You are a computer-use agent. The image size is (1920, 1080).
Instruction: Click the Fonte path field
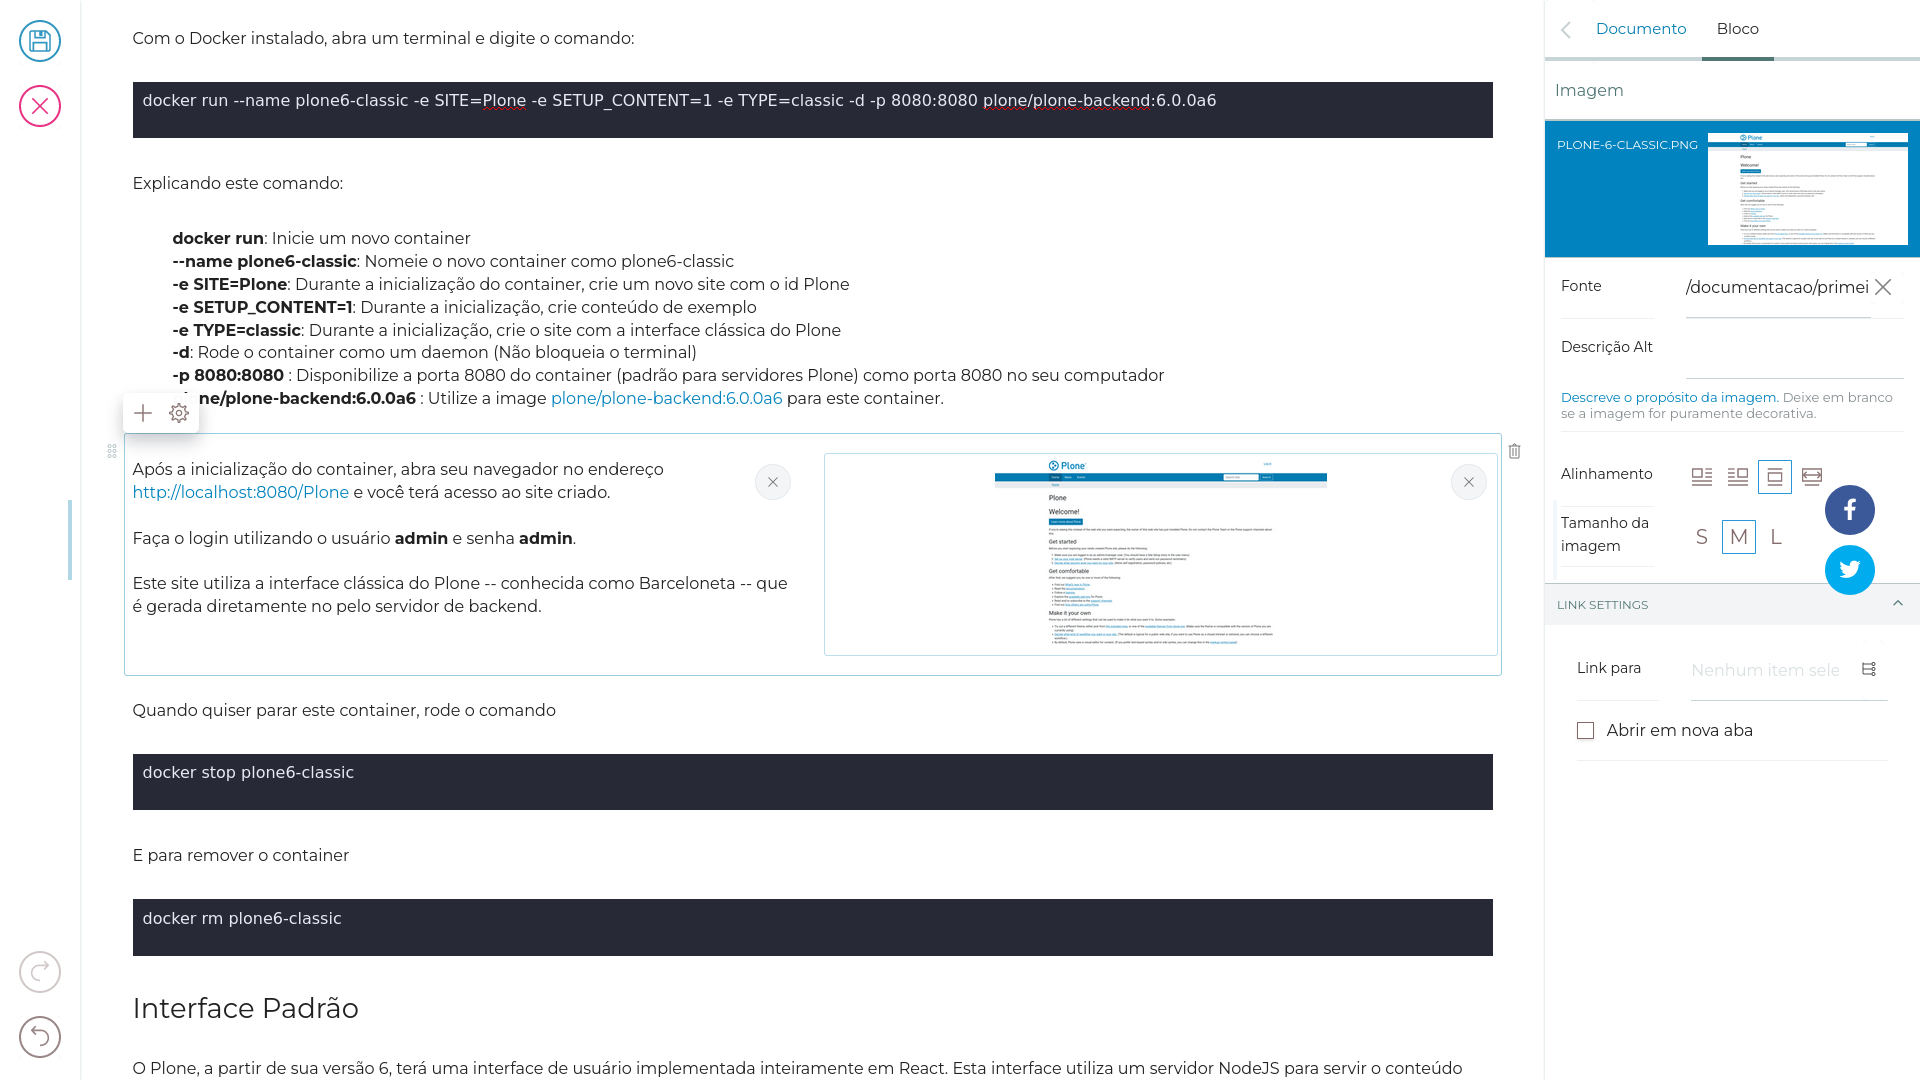[1778, 288]
